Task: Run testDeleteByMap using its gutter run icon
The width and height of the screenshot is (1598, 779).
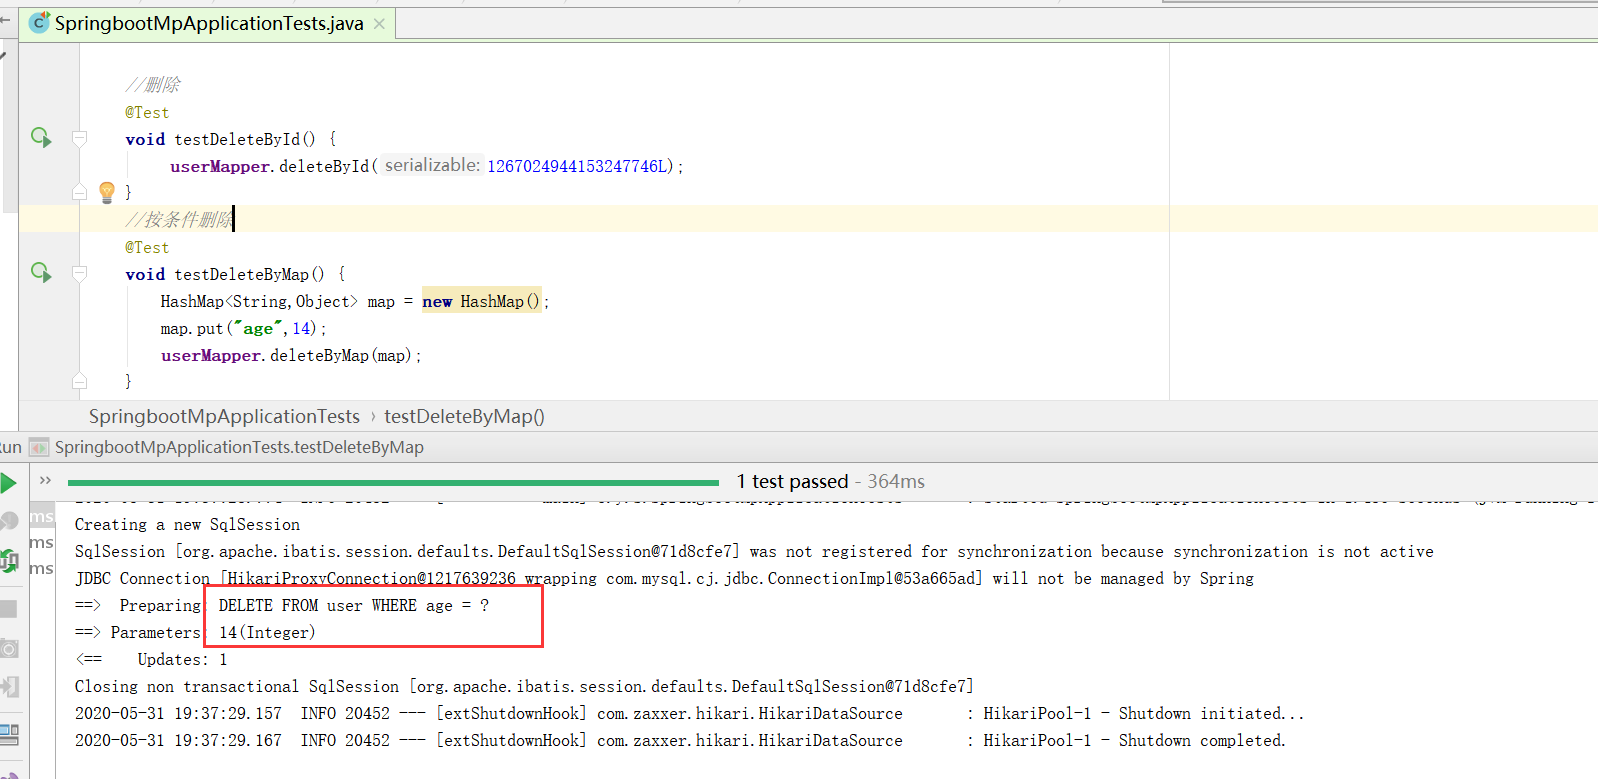Action: (40, 272)
